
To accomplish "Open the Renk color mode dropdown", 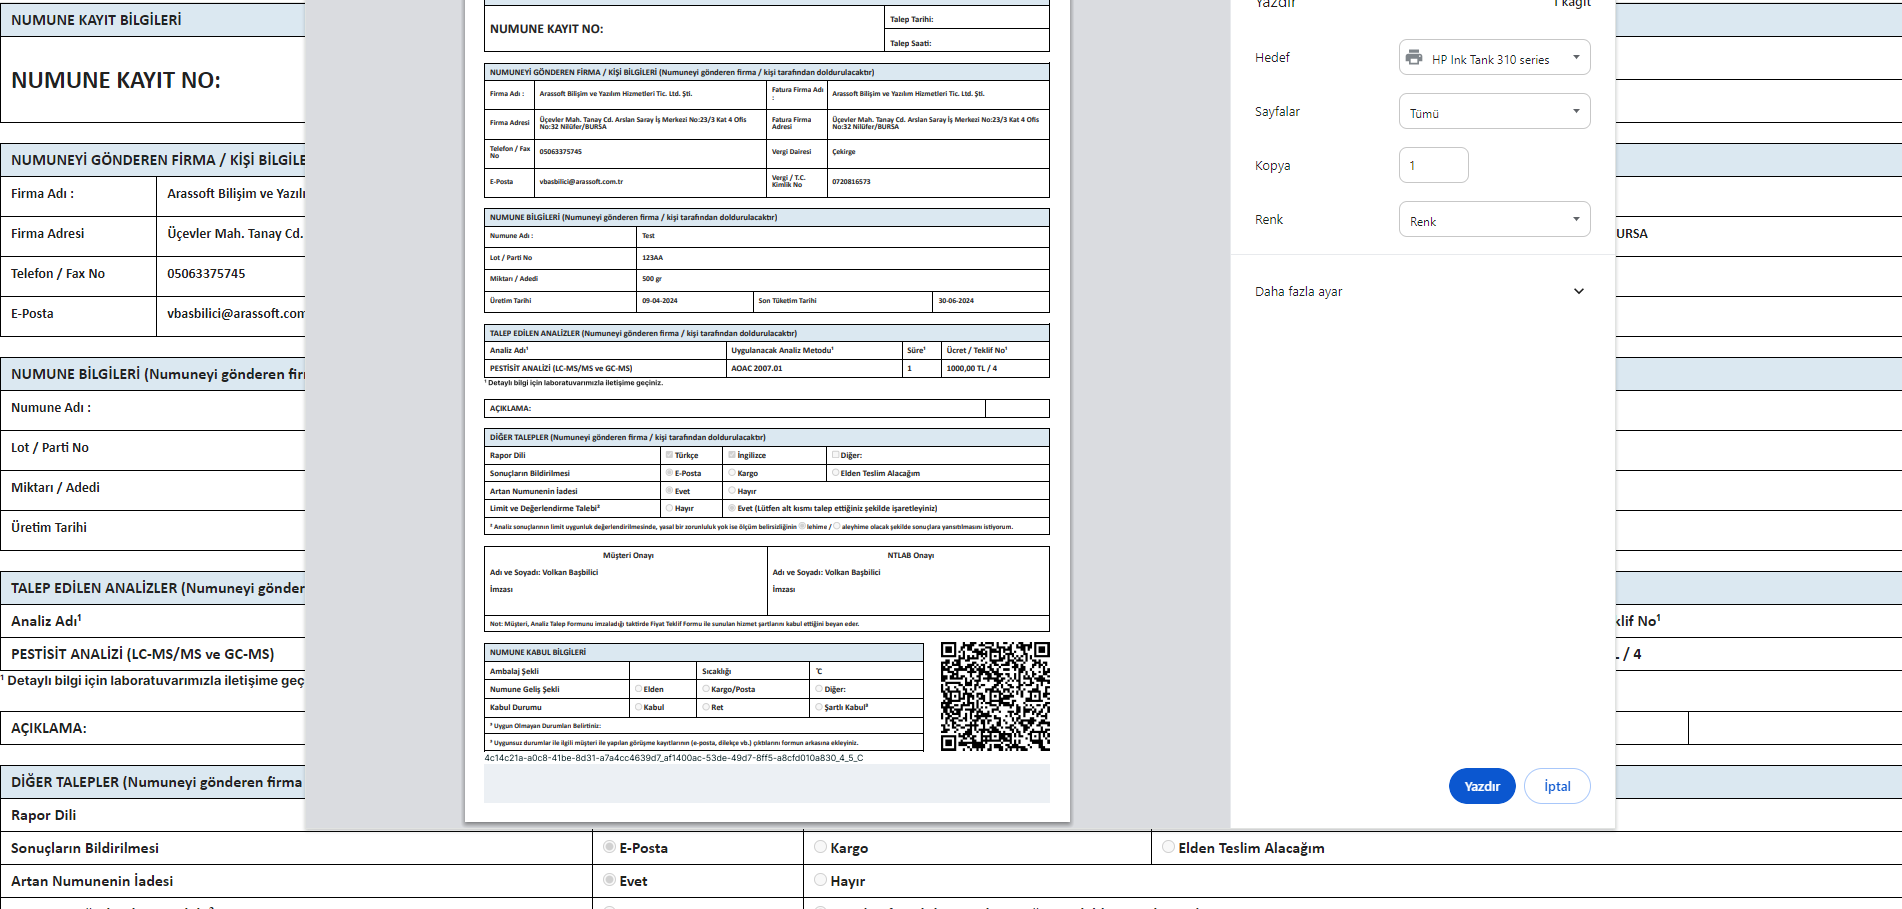I will point(1494,220).
